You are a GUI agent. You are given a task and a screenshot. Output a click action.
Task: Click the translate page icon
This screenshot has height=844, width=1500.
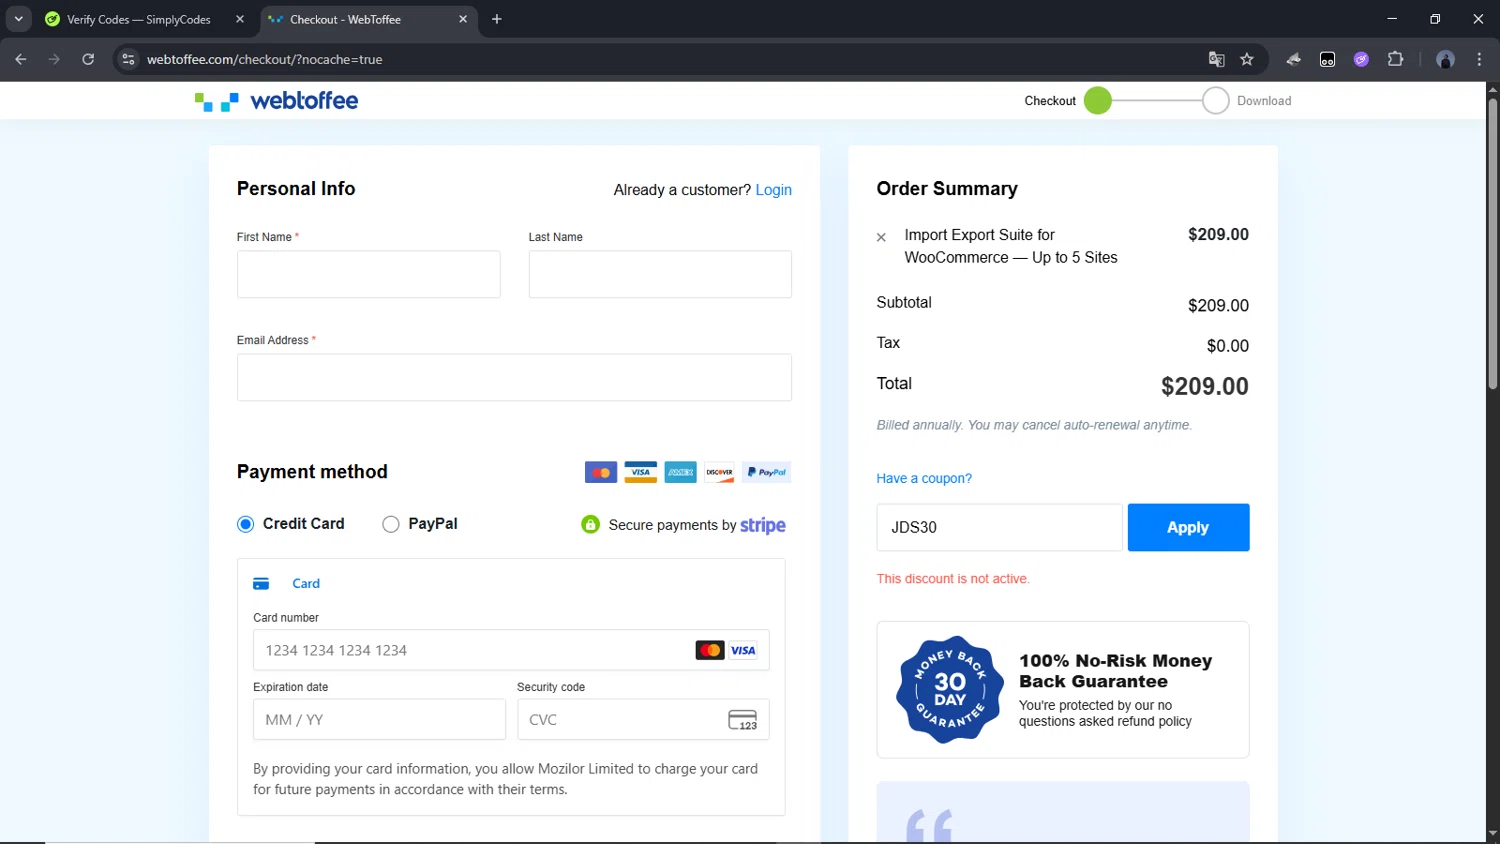[1217, 59]
